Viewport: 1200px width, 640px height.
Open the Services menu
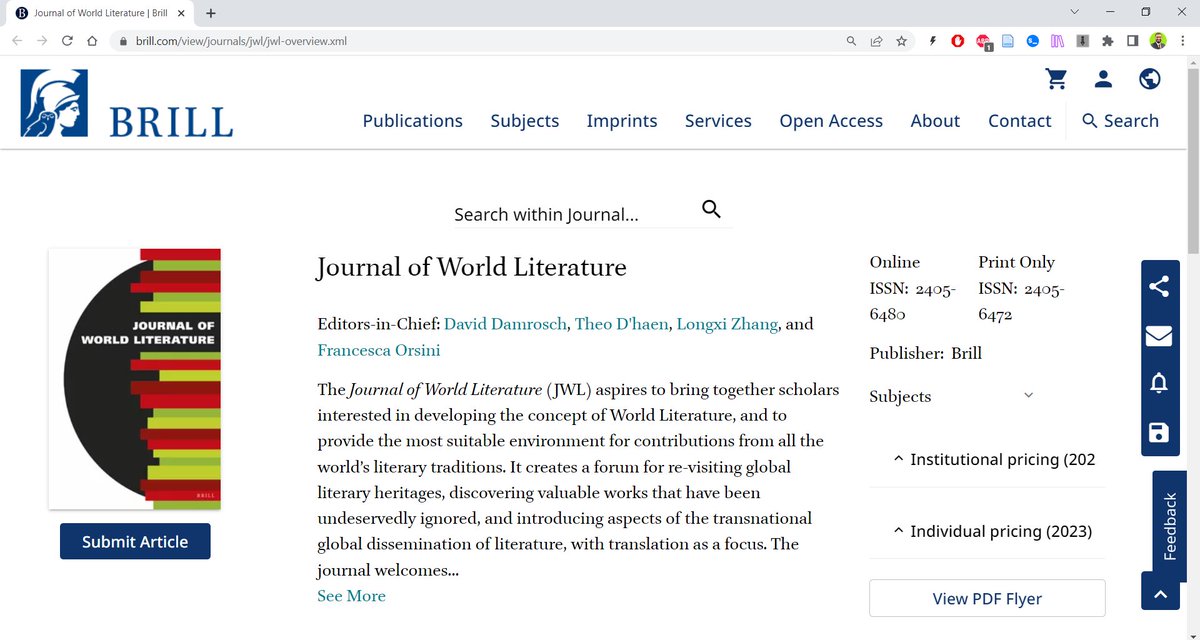click(x=718, y=120)
